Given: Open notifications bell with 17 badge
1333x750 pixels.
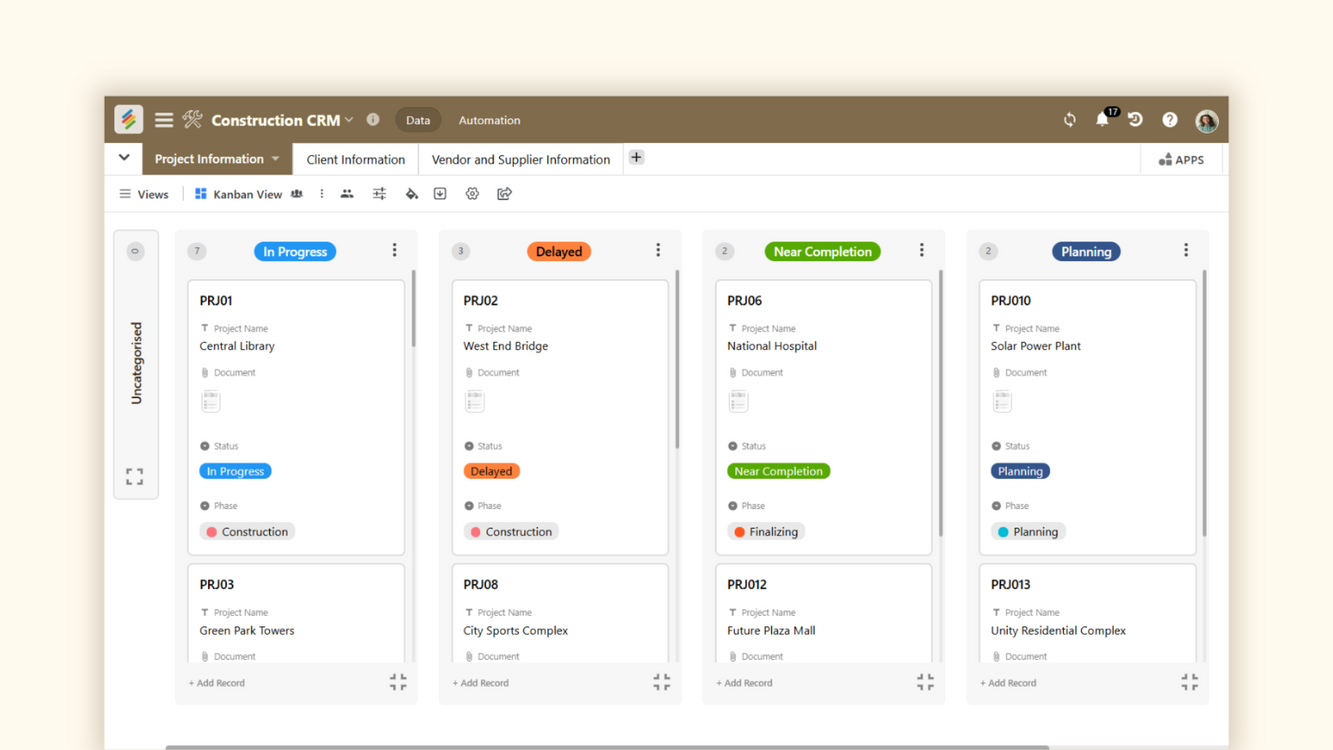Looking at the screenshot, I should point(1102,119).
